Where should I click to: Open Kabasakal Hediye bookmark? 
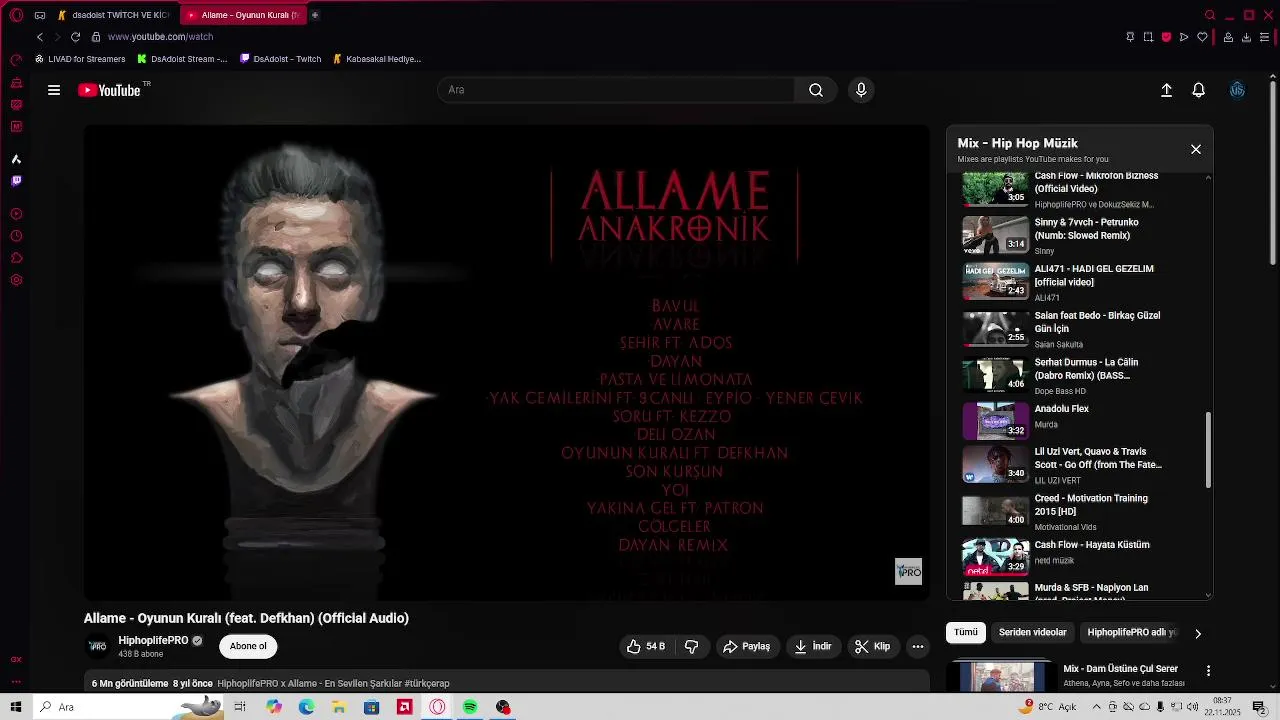click(377, 59)
